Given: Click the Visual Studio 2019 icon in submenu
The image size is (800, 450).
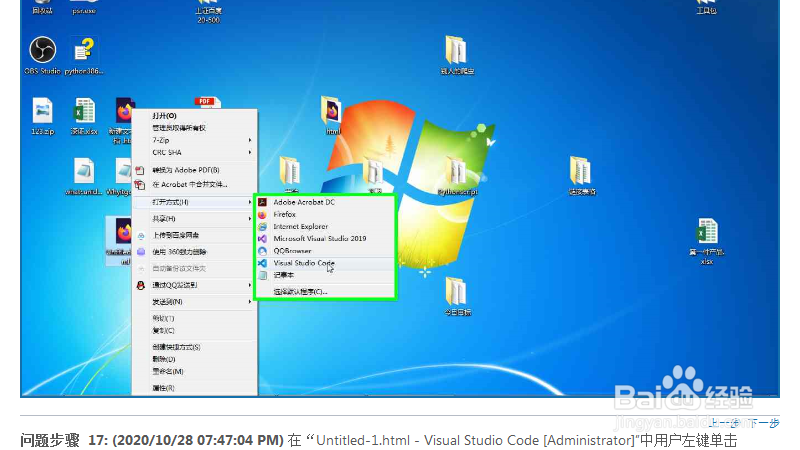Looking at the screenshot, I should 262,238.
